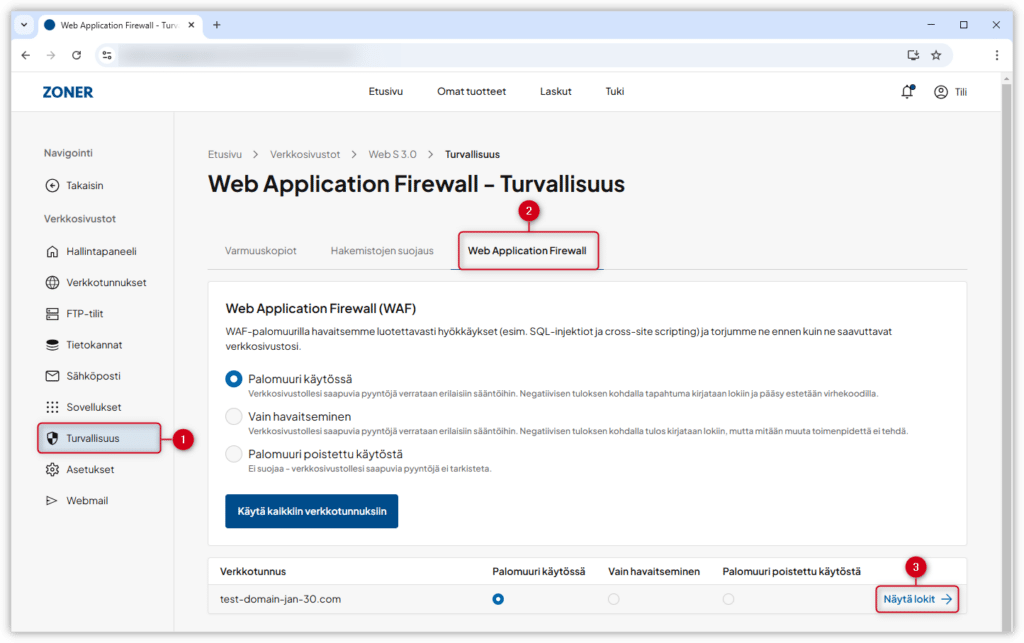
Task: Click the Sovellukset grid icon
Action: pyautogui.click(x=53, y=407)
